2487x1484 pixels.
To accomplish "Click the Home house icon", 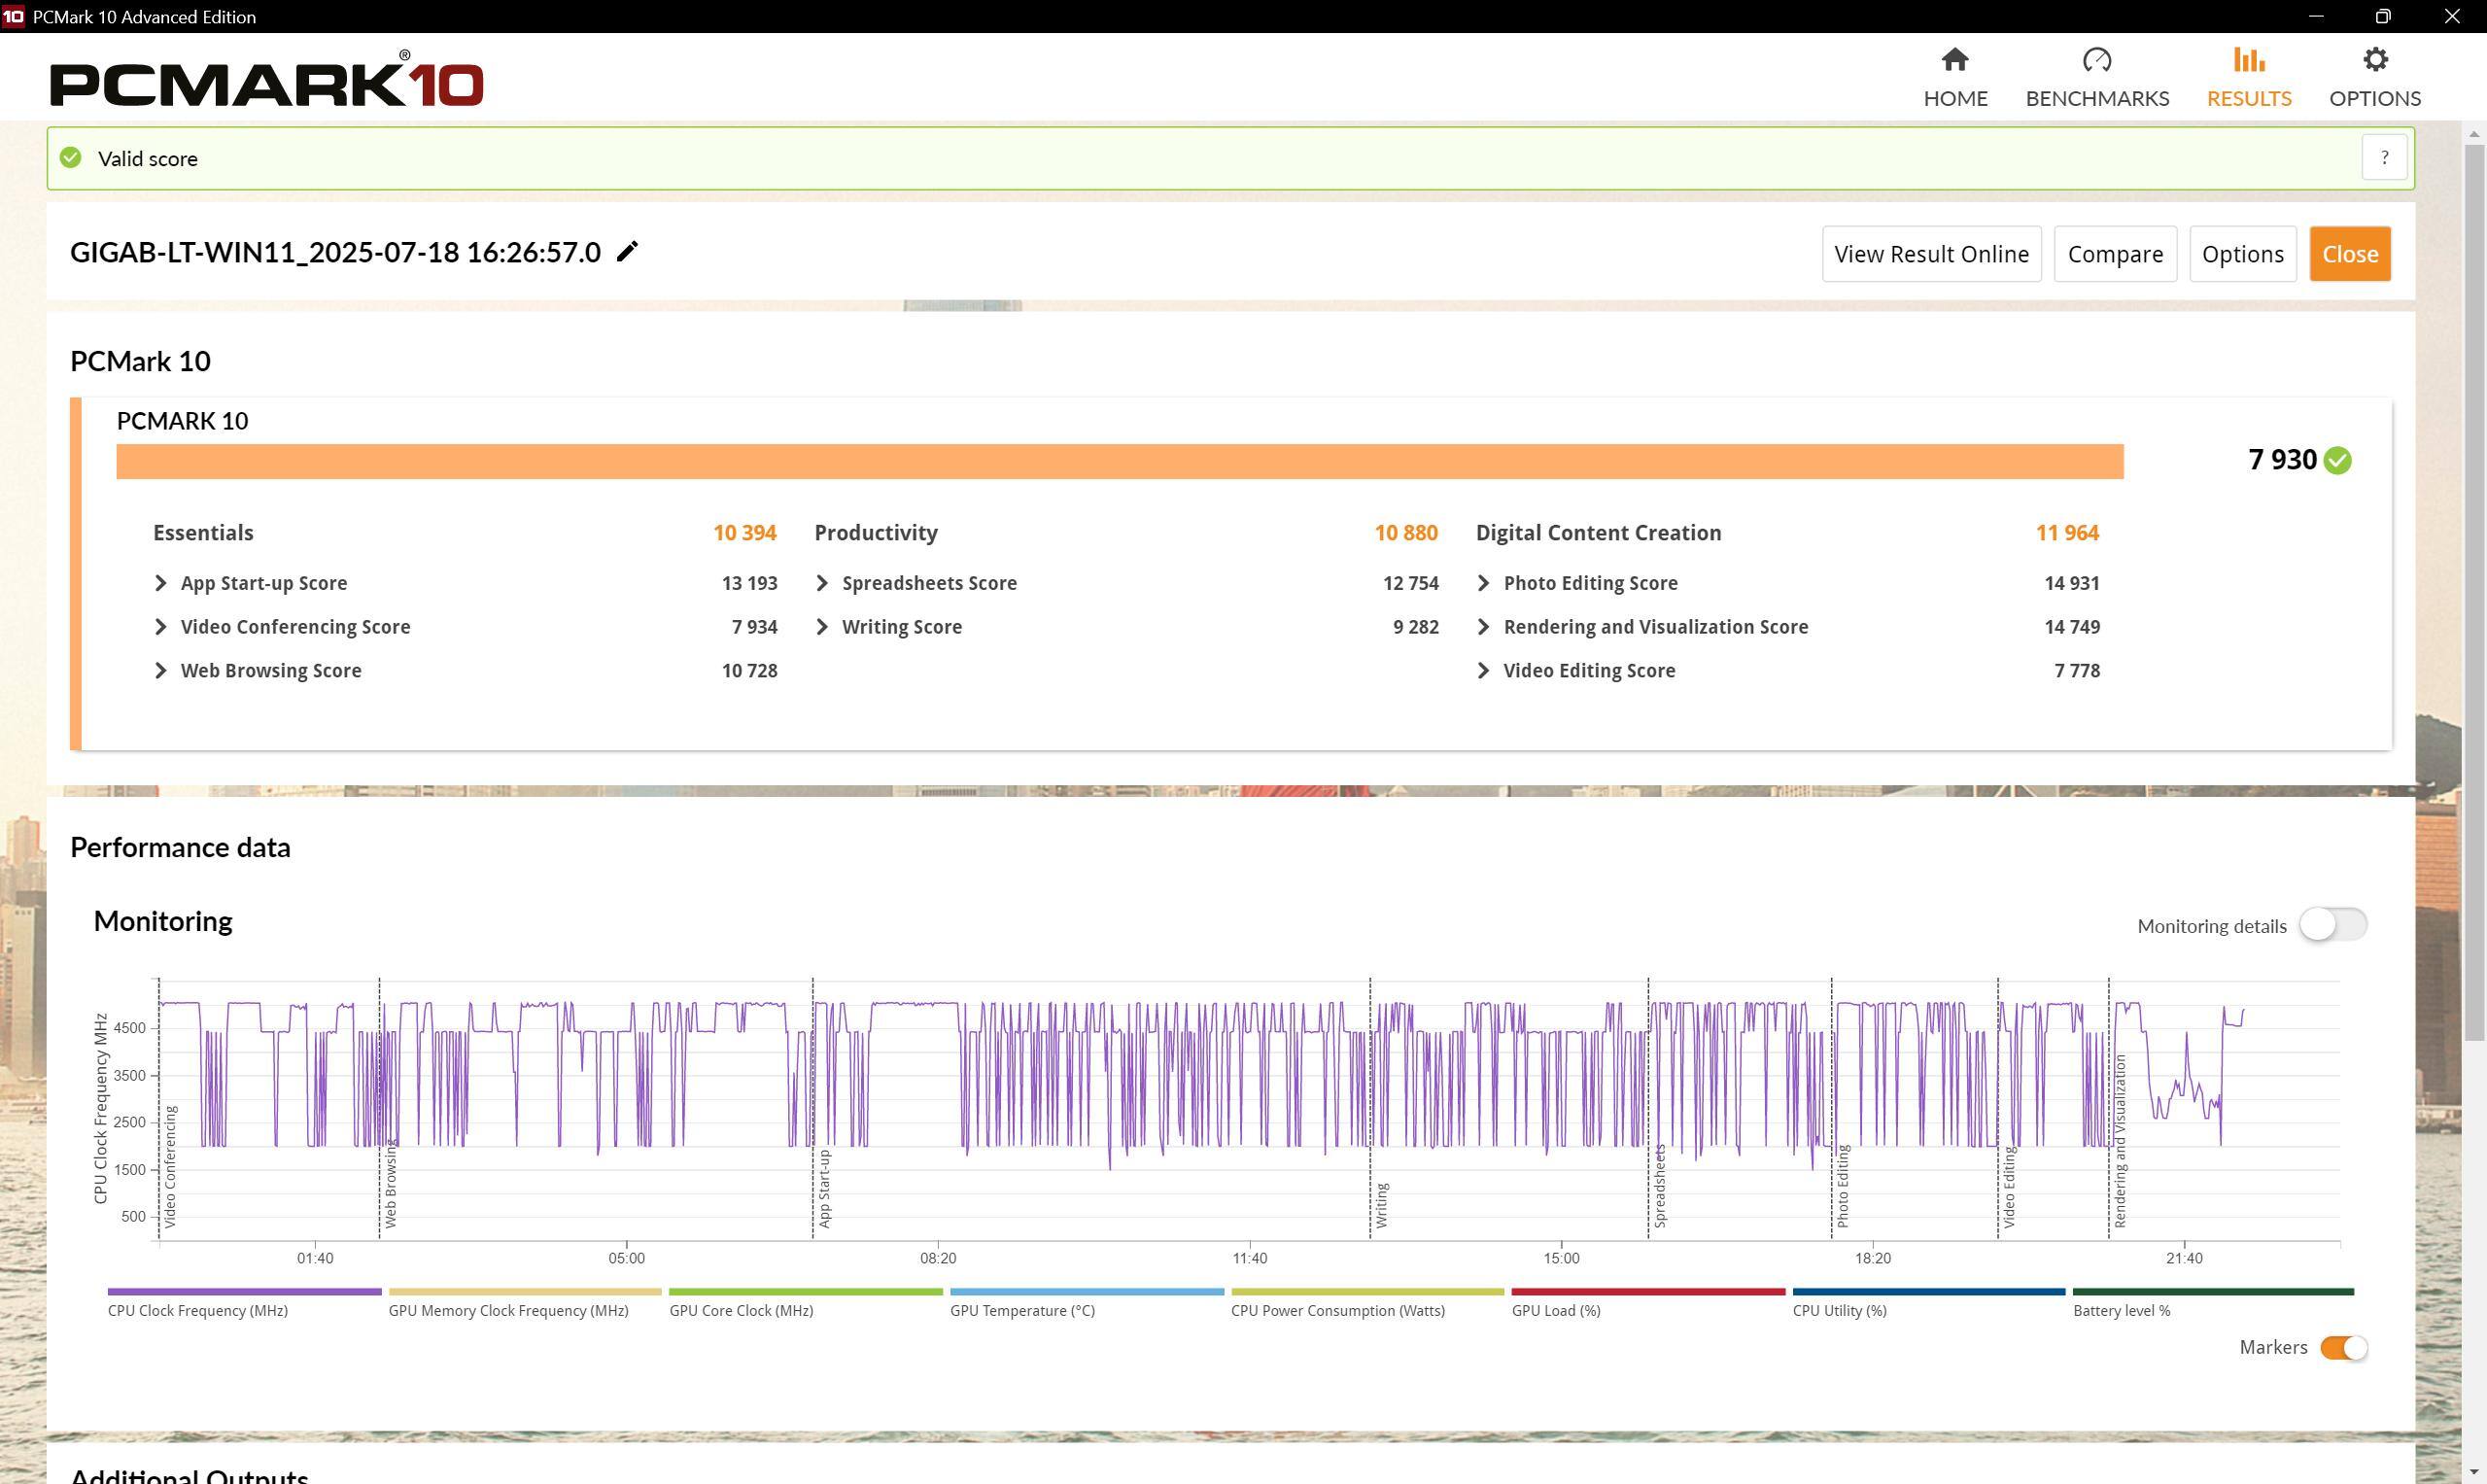I will (1954, 60).
